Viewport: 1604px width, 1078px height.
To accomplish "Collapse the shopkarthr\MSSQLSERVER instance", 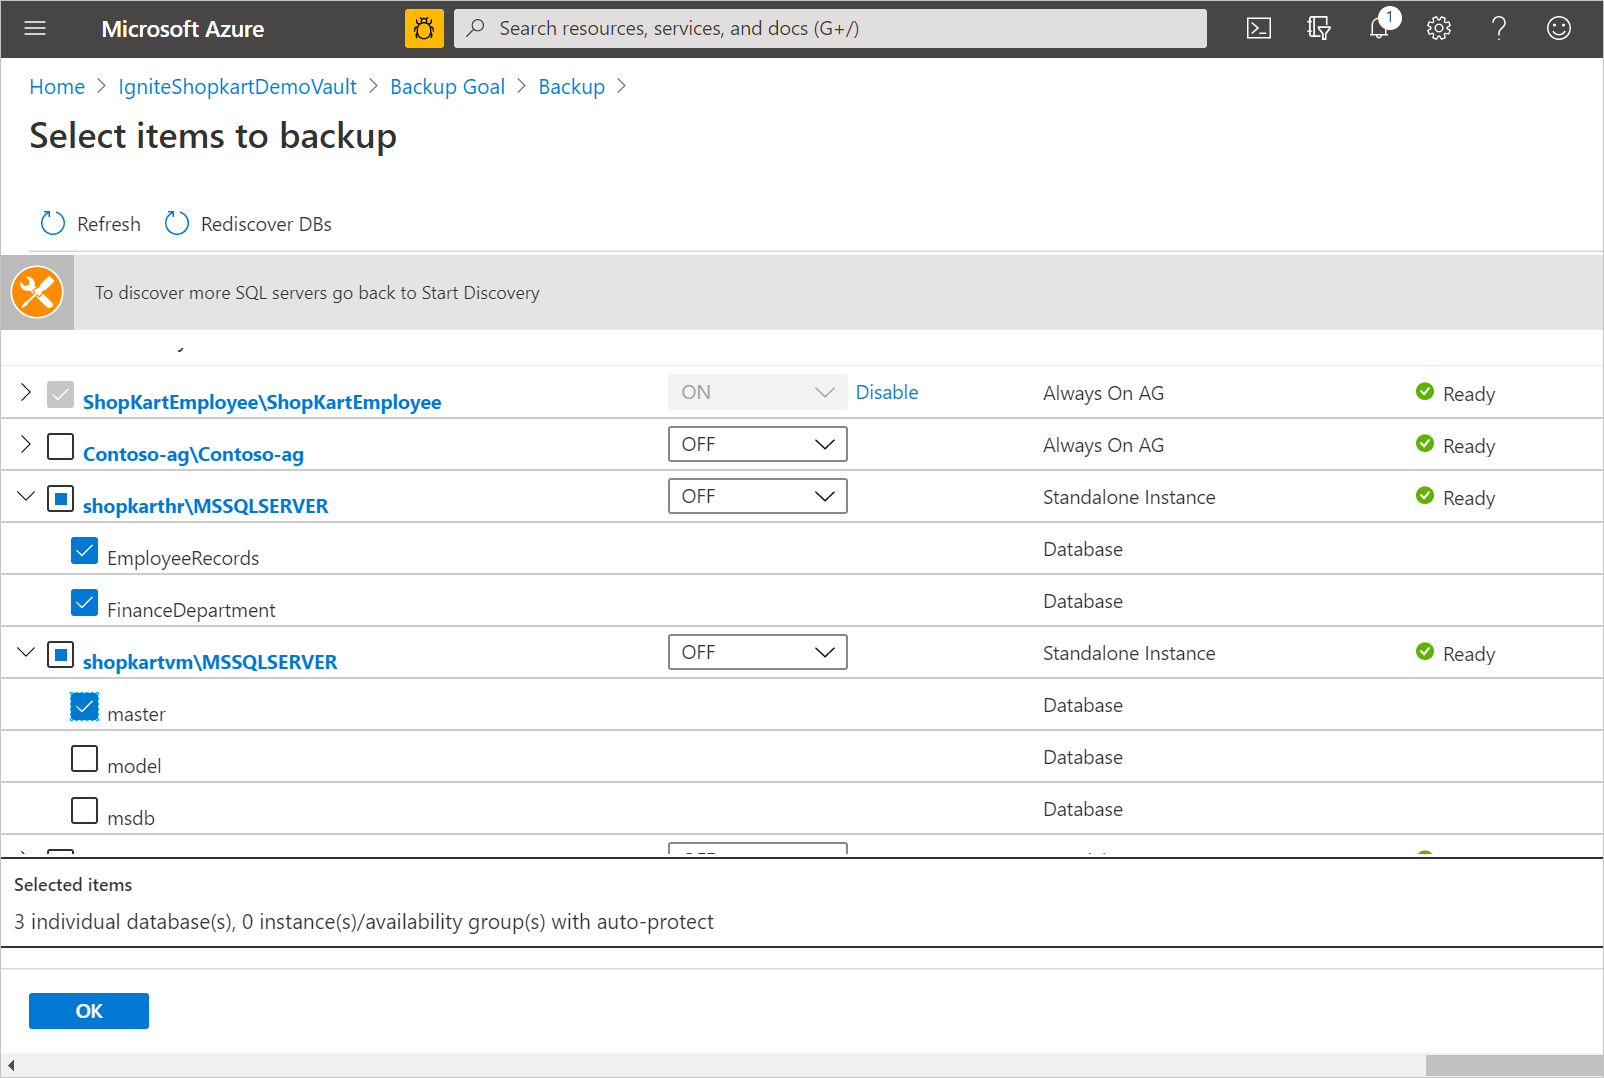I will pyautogui.click(x=25, y=497).
